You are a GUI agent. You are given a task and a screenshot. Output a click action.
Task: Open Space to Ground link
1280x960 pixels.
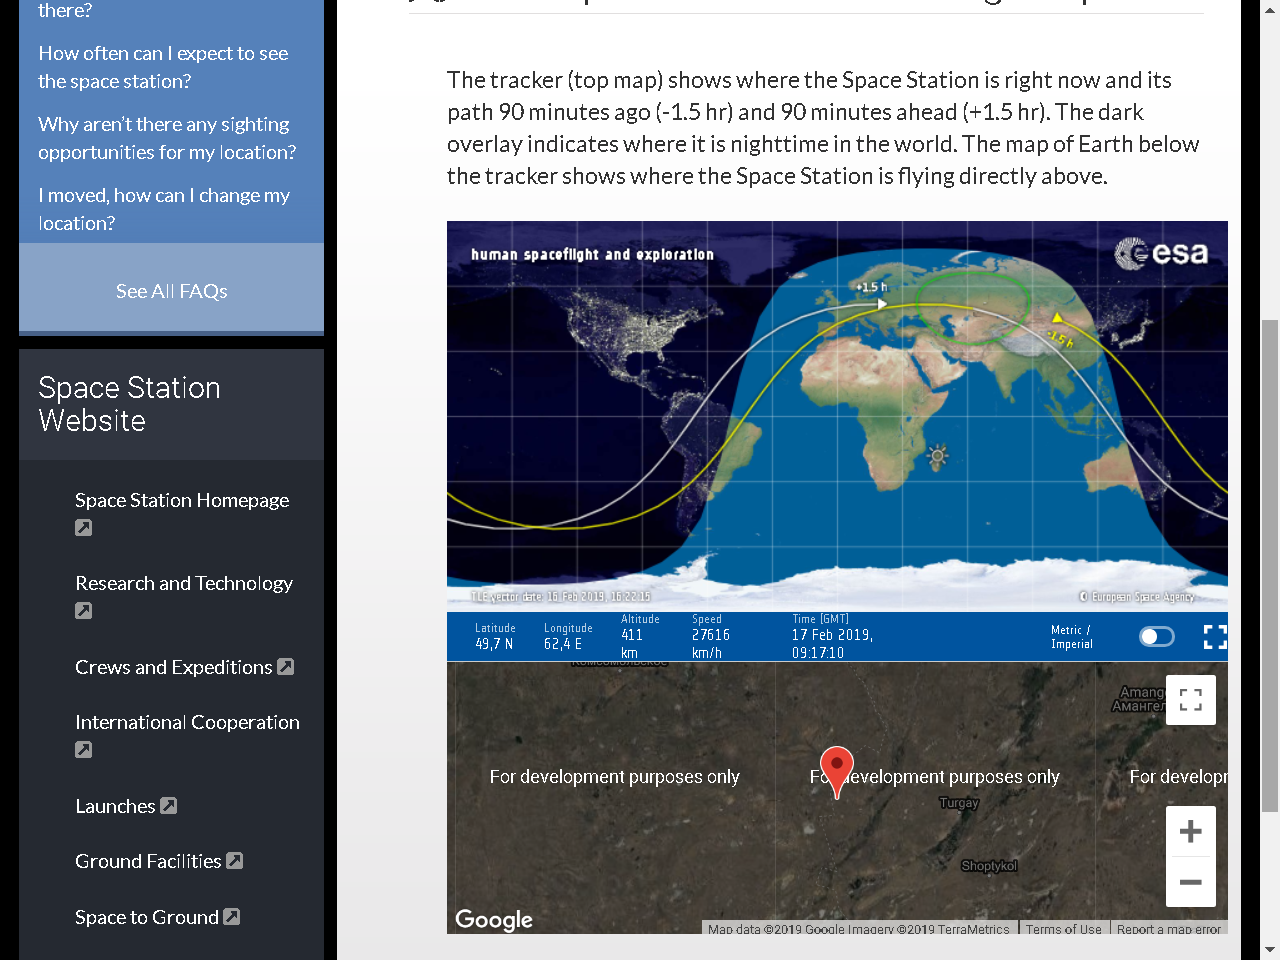147,917
